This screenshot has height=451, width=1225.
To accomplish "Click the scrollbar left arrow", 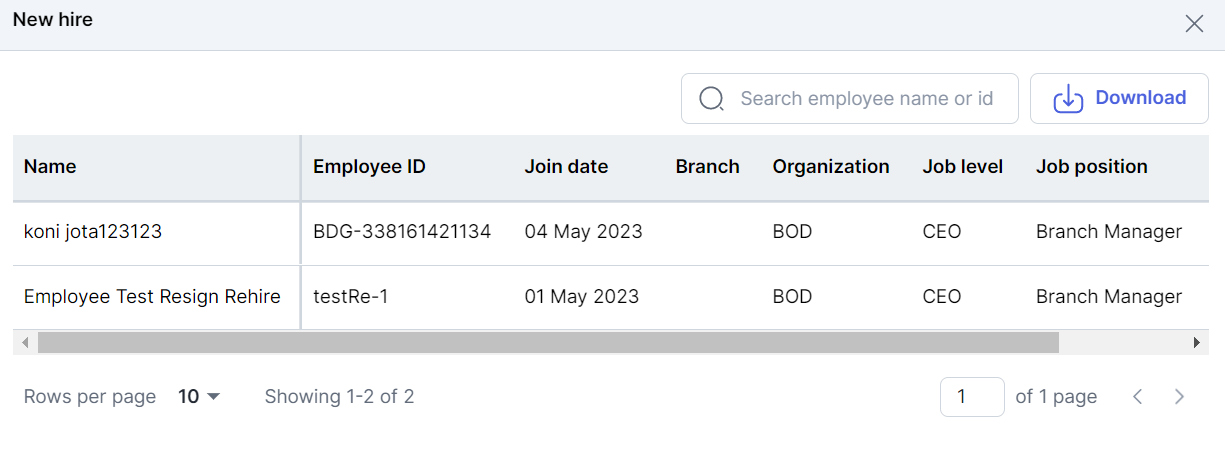I will (25, 343).
